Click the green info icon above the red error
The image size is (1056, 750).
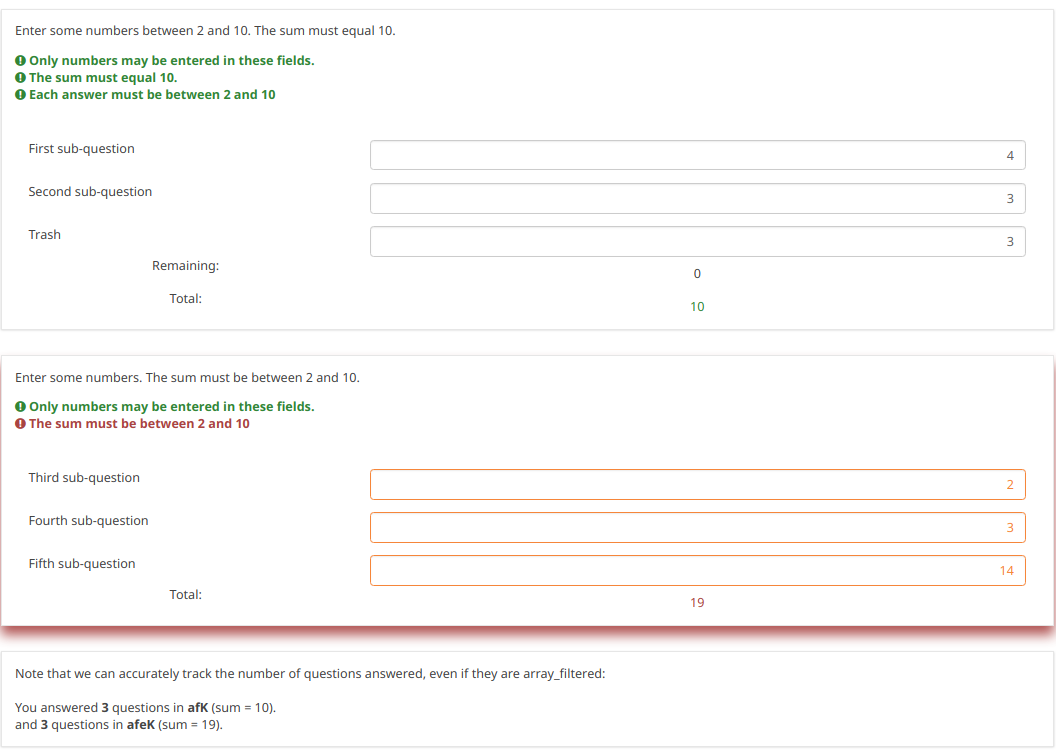(x=21, y=407)
